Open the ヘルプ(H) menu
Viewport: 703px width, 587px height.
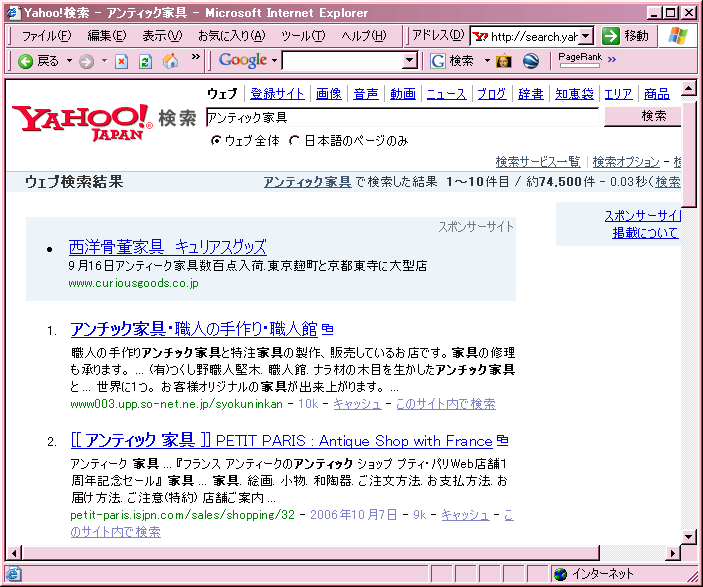click(x=364, y=35)
